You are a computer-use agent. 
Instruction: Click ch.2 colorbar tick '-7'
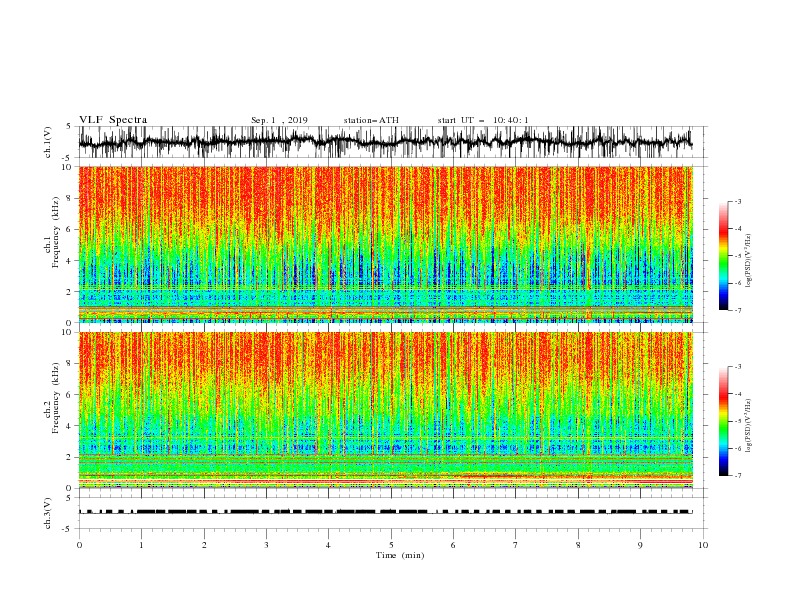tap(738, 475)
